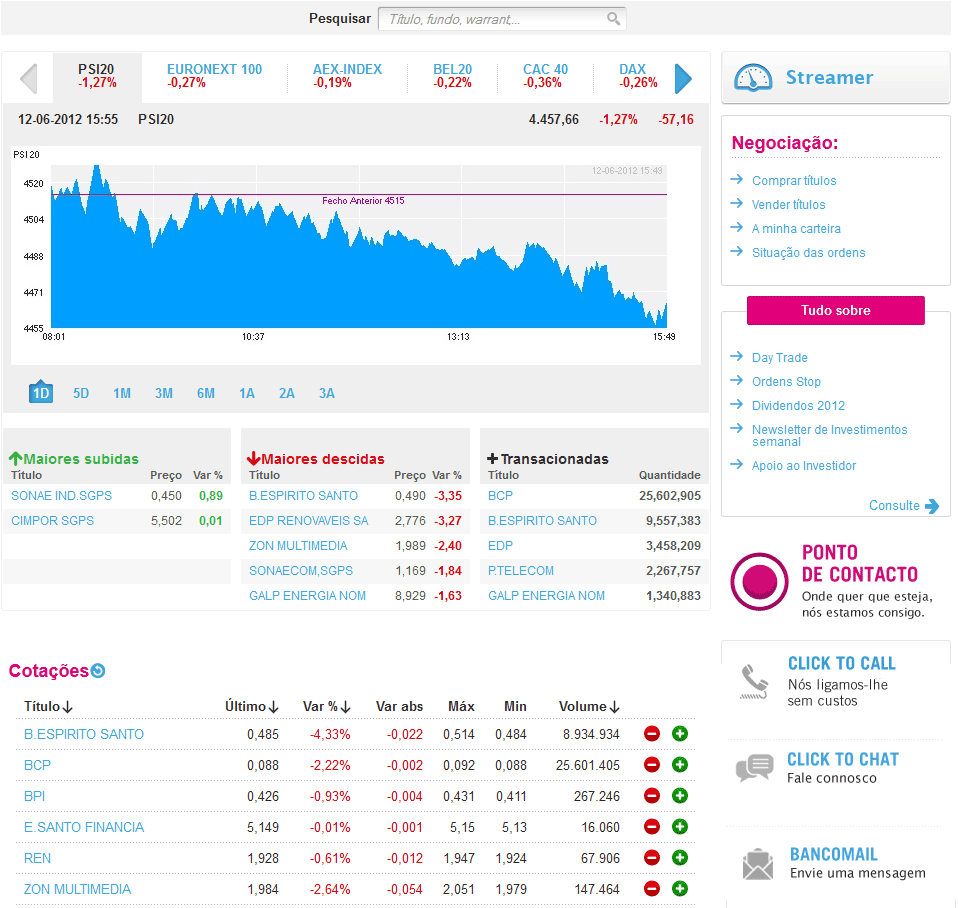This screenshot has height=908, width=958.
Task: Select the EURONEXT 100 index tab
Action: (214, 76)
